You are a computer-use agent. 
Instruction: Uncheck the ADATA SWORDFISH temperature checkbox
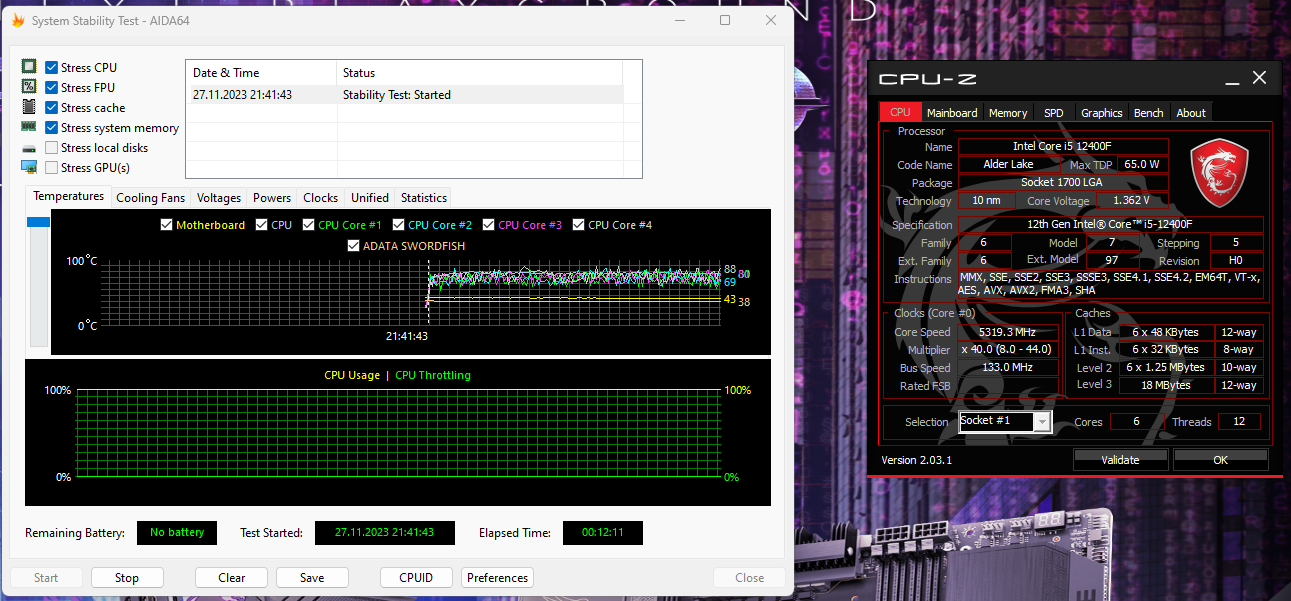[x=353, y=246]
